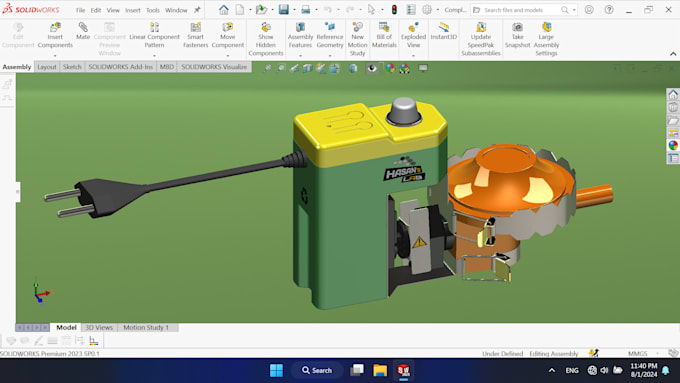680x383 pixels.
Task: Open the Motion Study 1 tab
Action: pos(146,327)
